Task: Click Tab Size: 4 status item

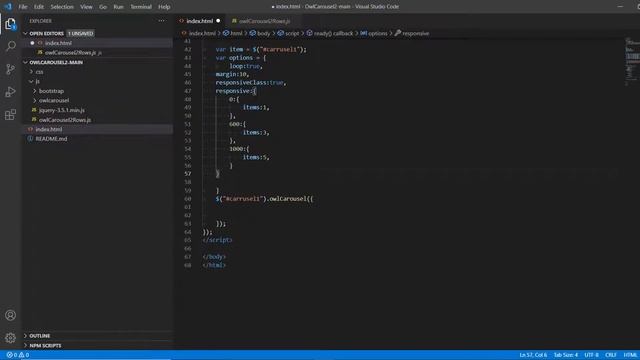Action: point(566,355)
